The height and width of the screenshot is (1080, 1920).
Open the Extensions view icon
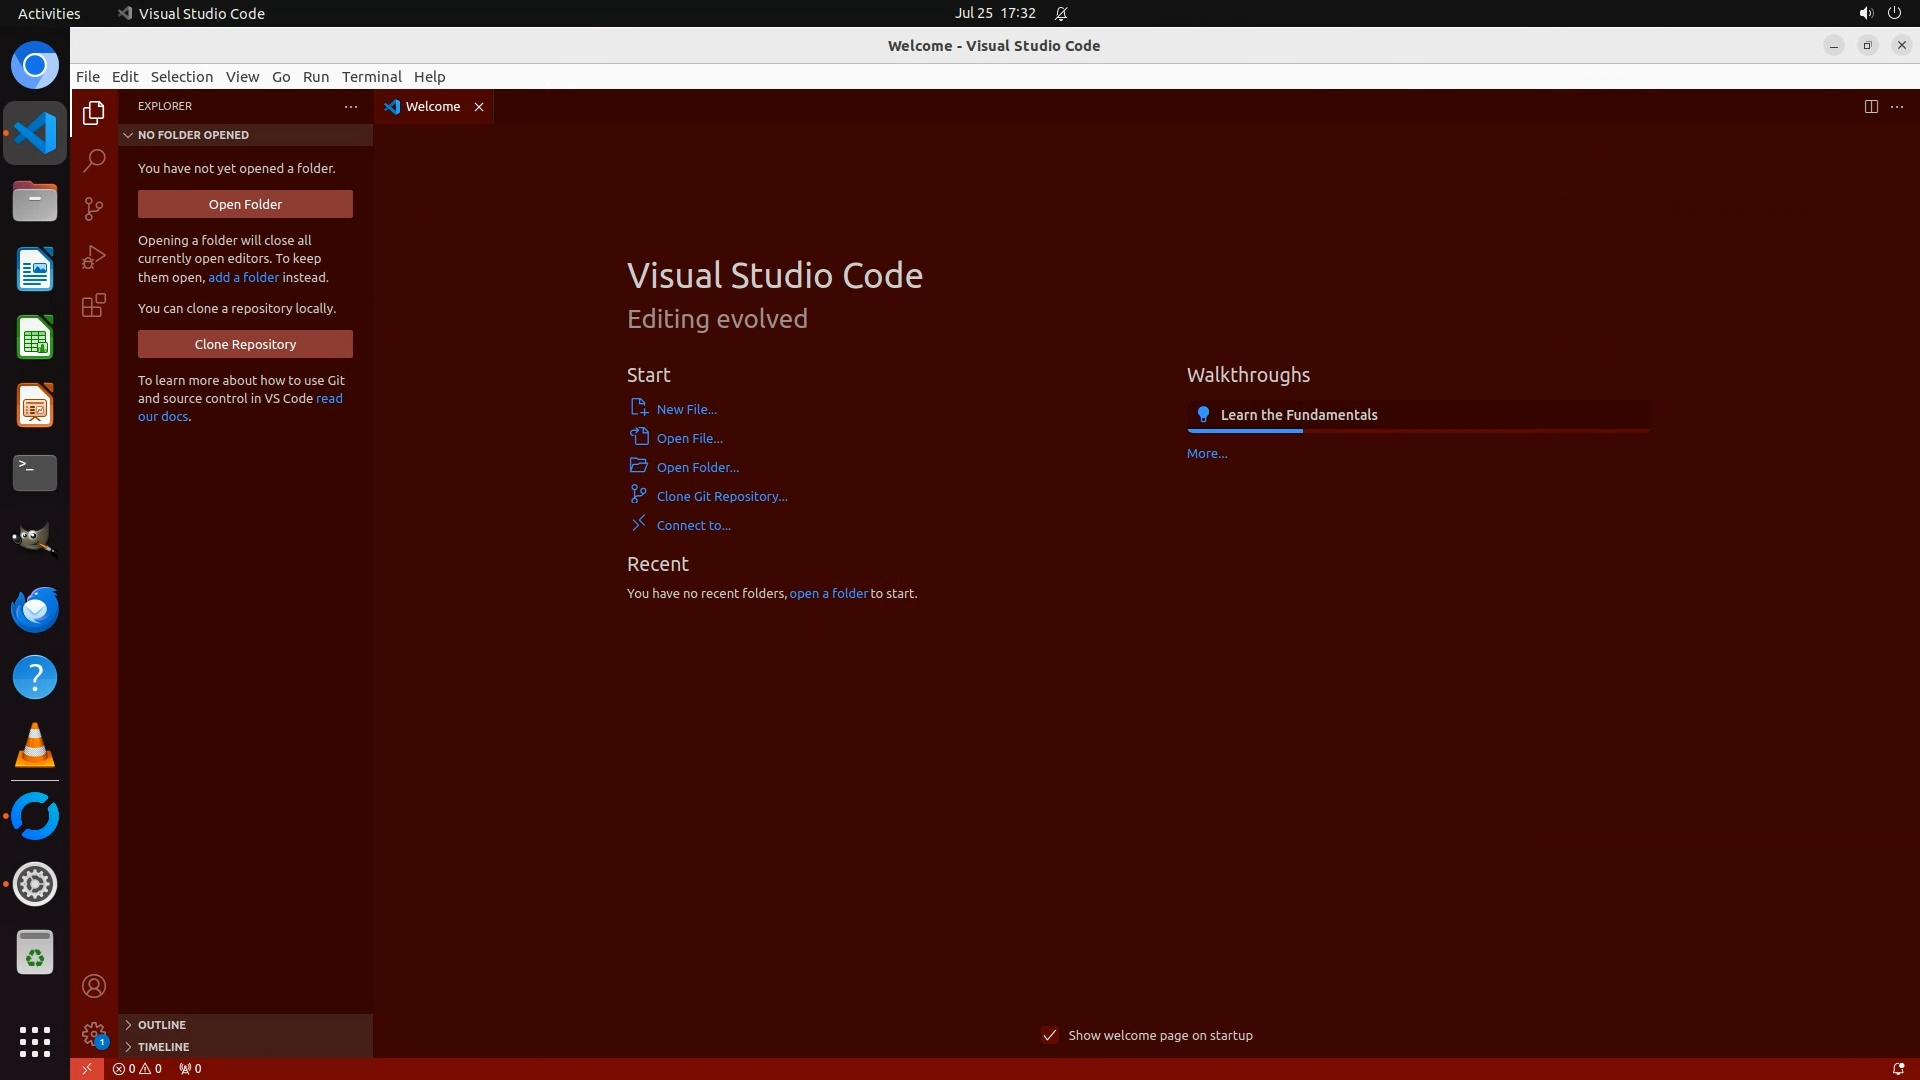94,305
